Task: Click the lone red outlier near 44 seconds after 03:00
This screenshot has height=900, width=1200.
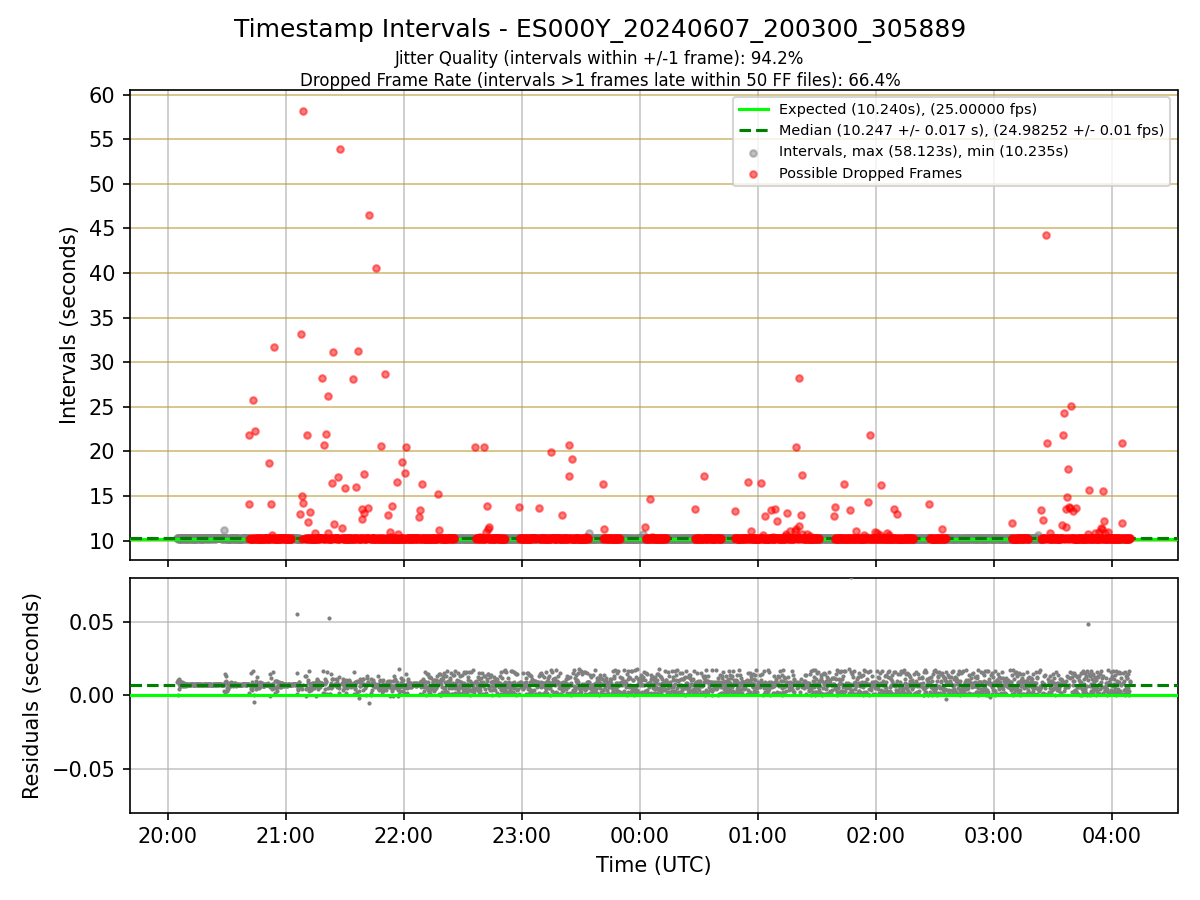Action: point(1046,235)
